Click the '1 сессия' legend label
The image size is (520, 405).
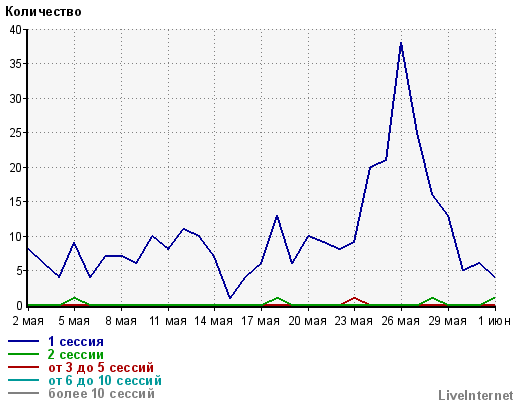(76, 342)
